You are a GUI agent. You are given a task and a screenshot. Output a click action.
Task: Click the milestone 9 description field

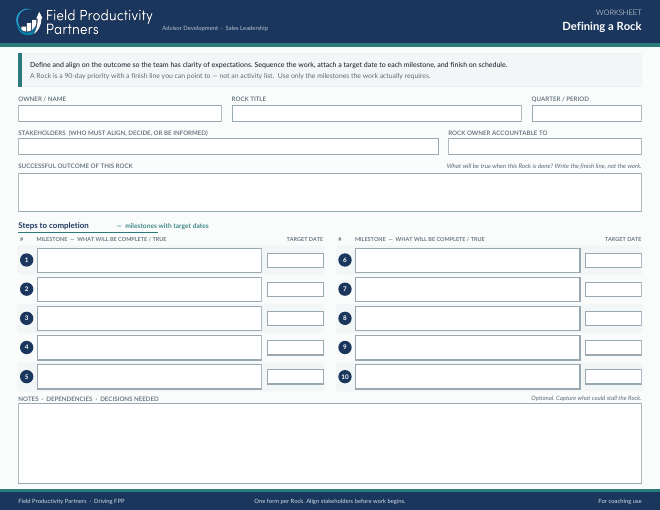tap(468, 348)
